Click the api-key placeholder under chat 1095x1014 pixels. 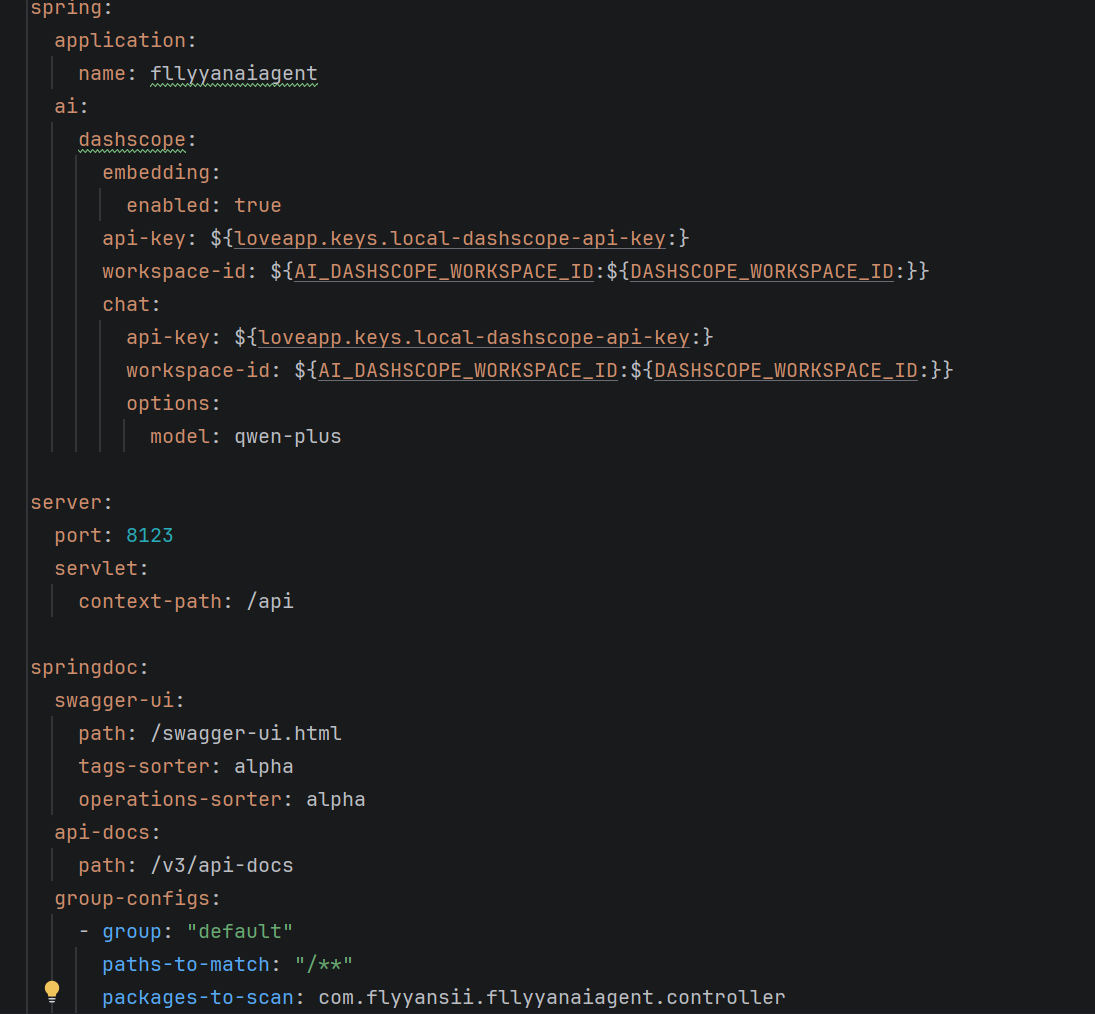(x=472, y=338)
